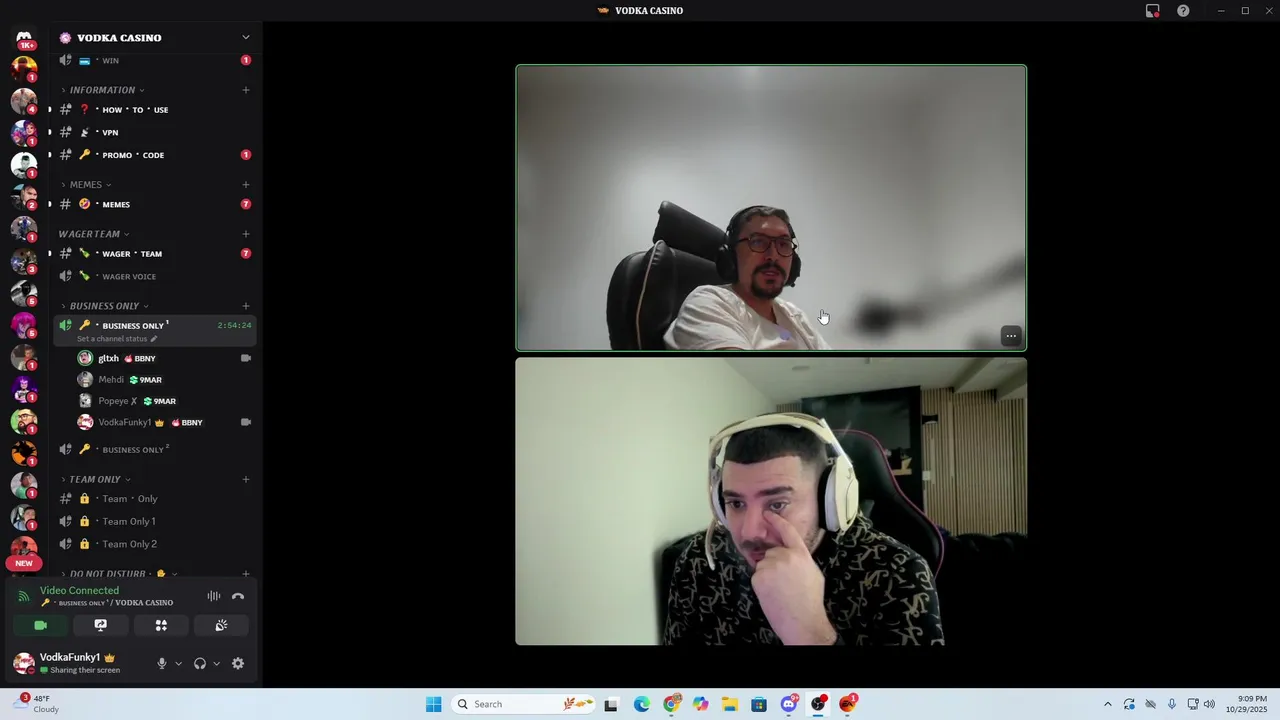
Task: Click Set a channel status link
Action: coord(117,339)
